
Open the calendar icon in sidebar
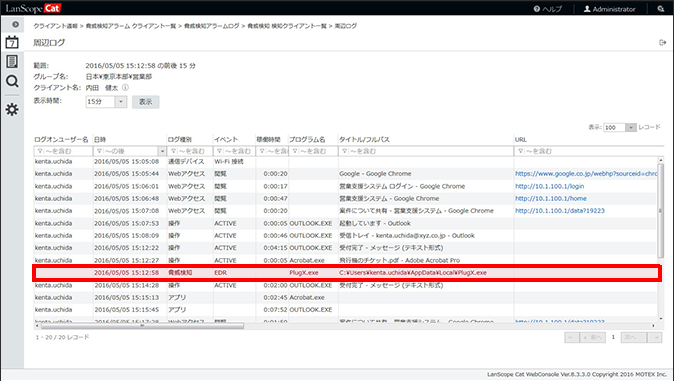(12, 42)
